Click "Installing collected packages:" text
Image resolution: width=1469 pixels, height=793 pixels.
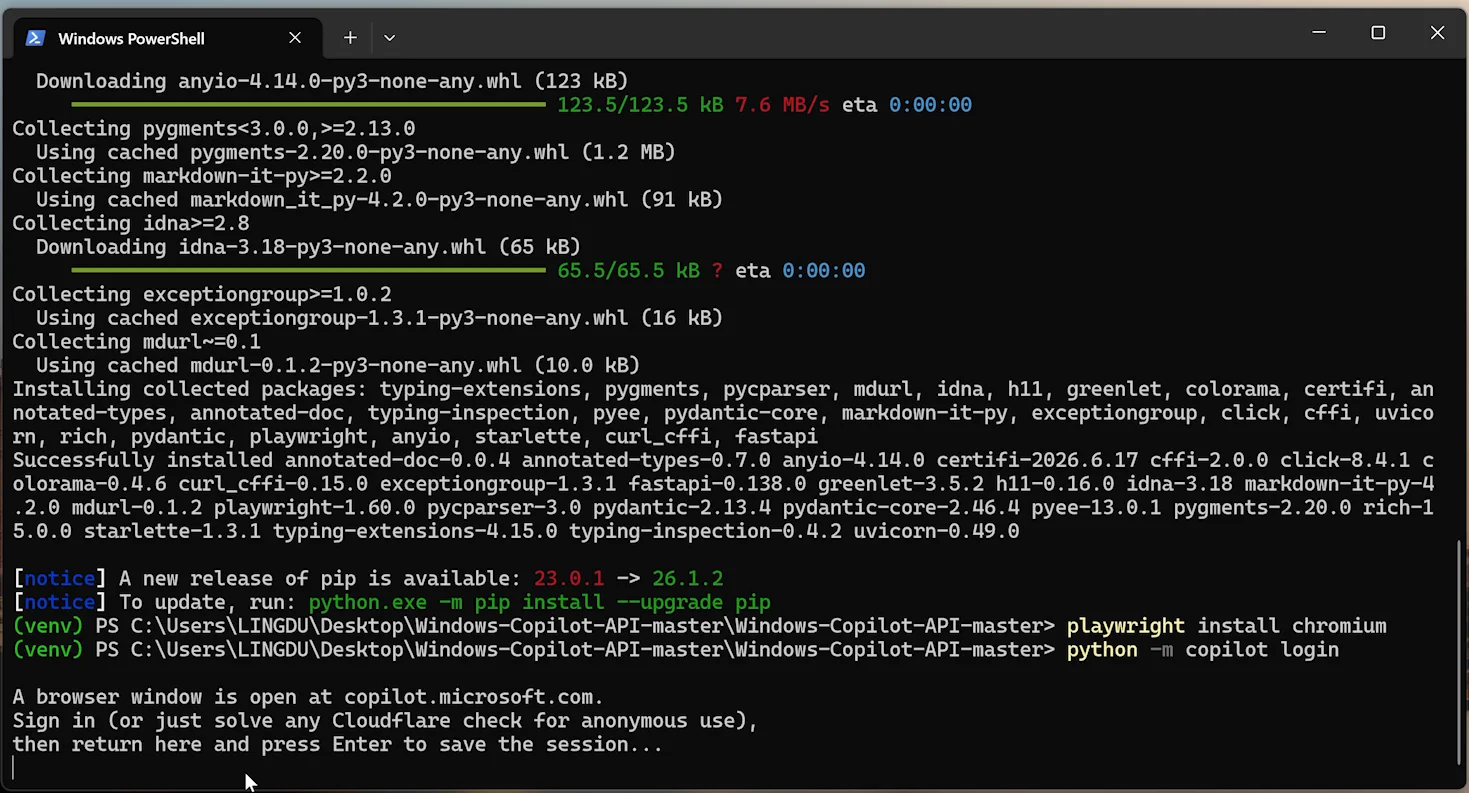point(190,390)
